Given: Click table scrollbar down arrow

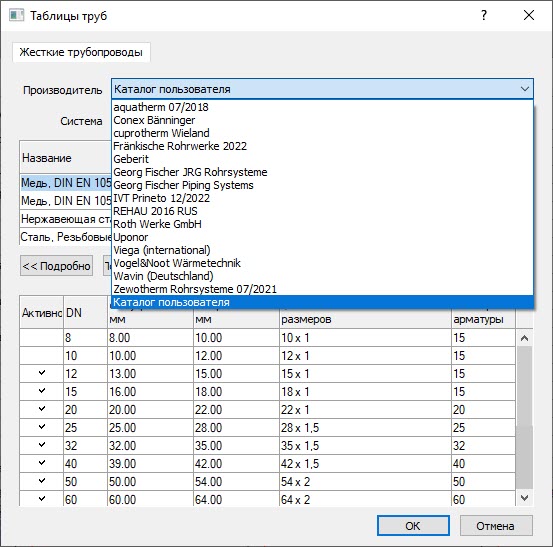Looking at the screenshot, I should (x=524, y=498).
